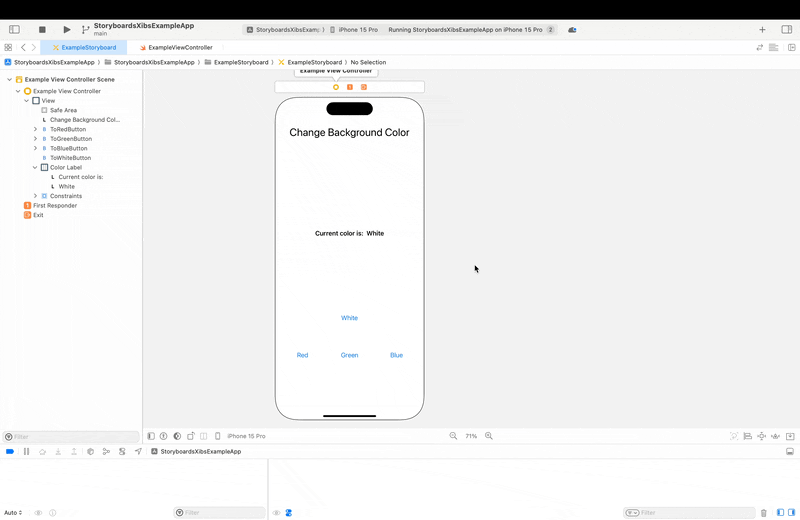Select the Red button on canvas
The width and height of the screenshot is (800, 520).
point(303,355)
